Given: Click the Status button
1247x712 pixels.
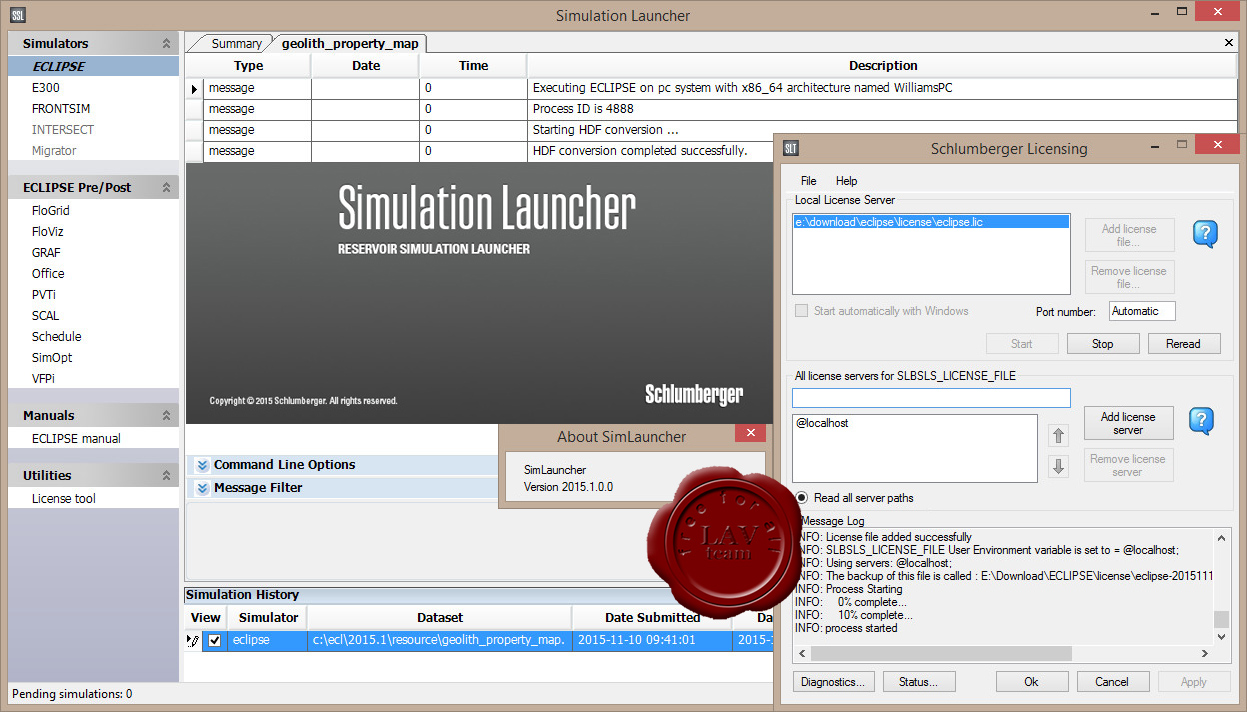Looking at the screenshot, I should point(918,682).
